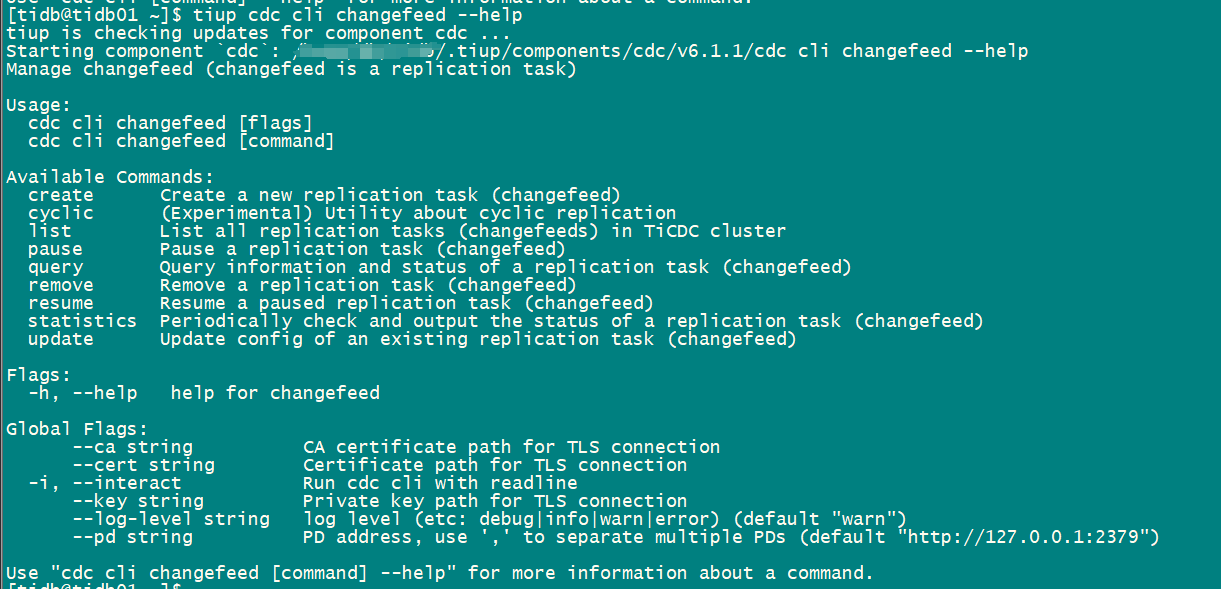Click the '--ca string' flag
The width and height of the screenshot is (1221, 589).
132,447
